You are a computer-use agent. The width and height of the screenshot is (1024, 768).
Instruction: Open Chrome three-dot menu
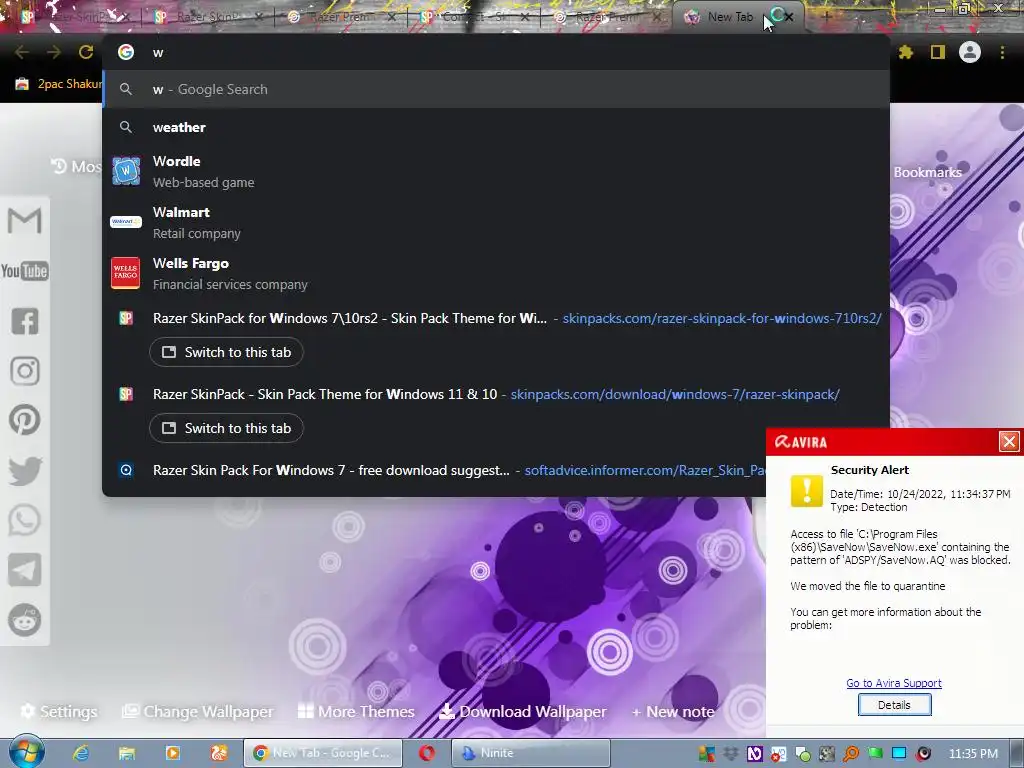coord(1002,52)
